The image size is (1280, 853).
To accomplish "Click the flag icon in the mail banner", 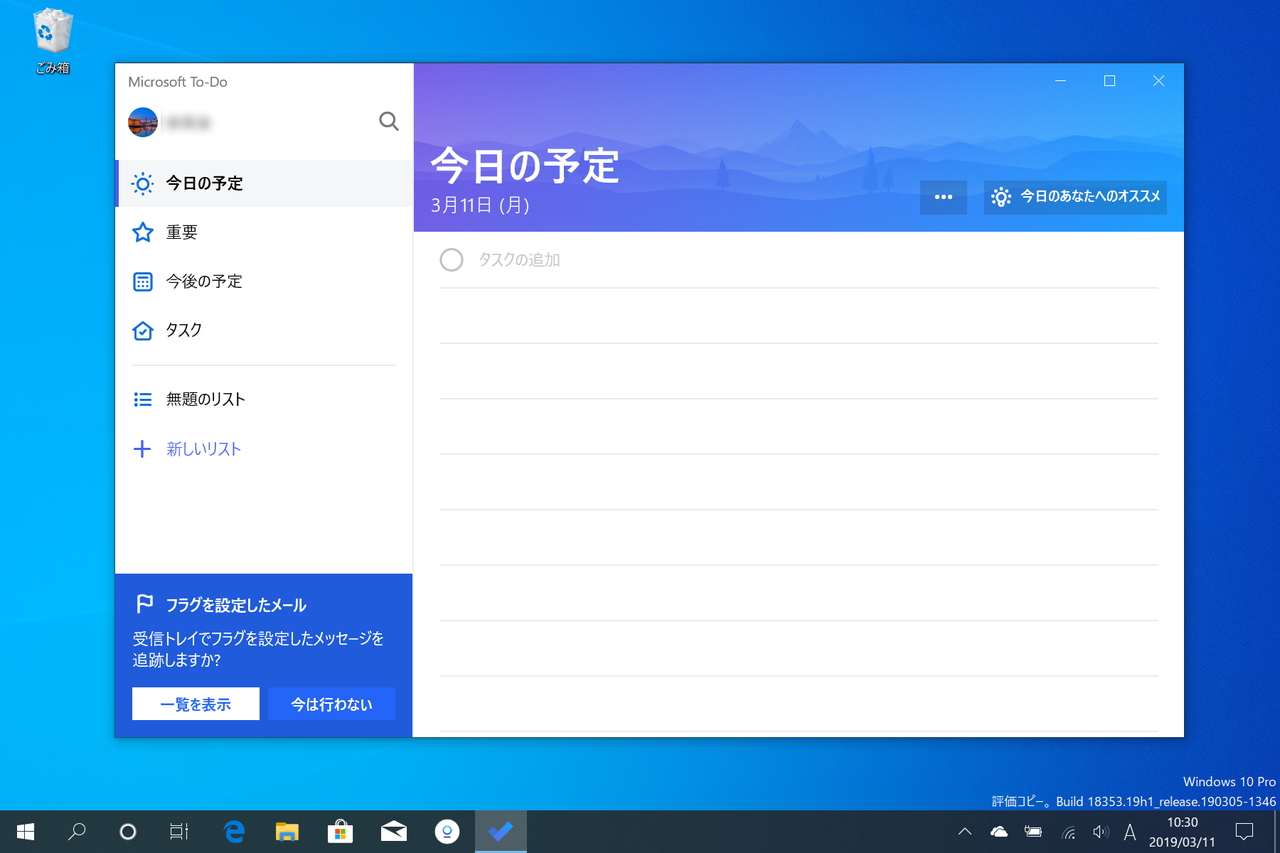I will coord(143,603).
